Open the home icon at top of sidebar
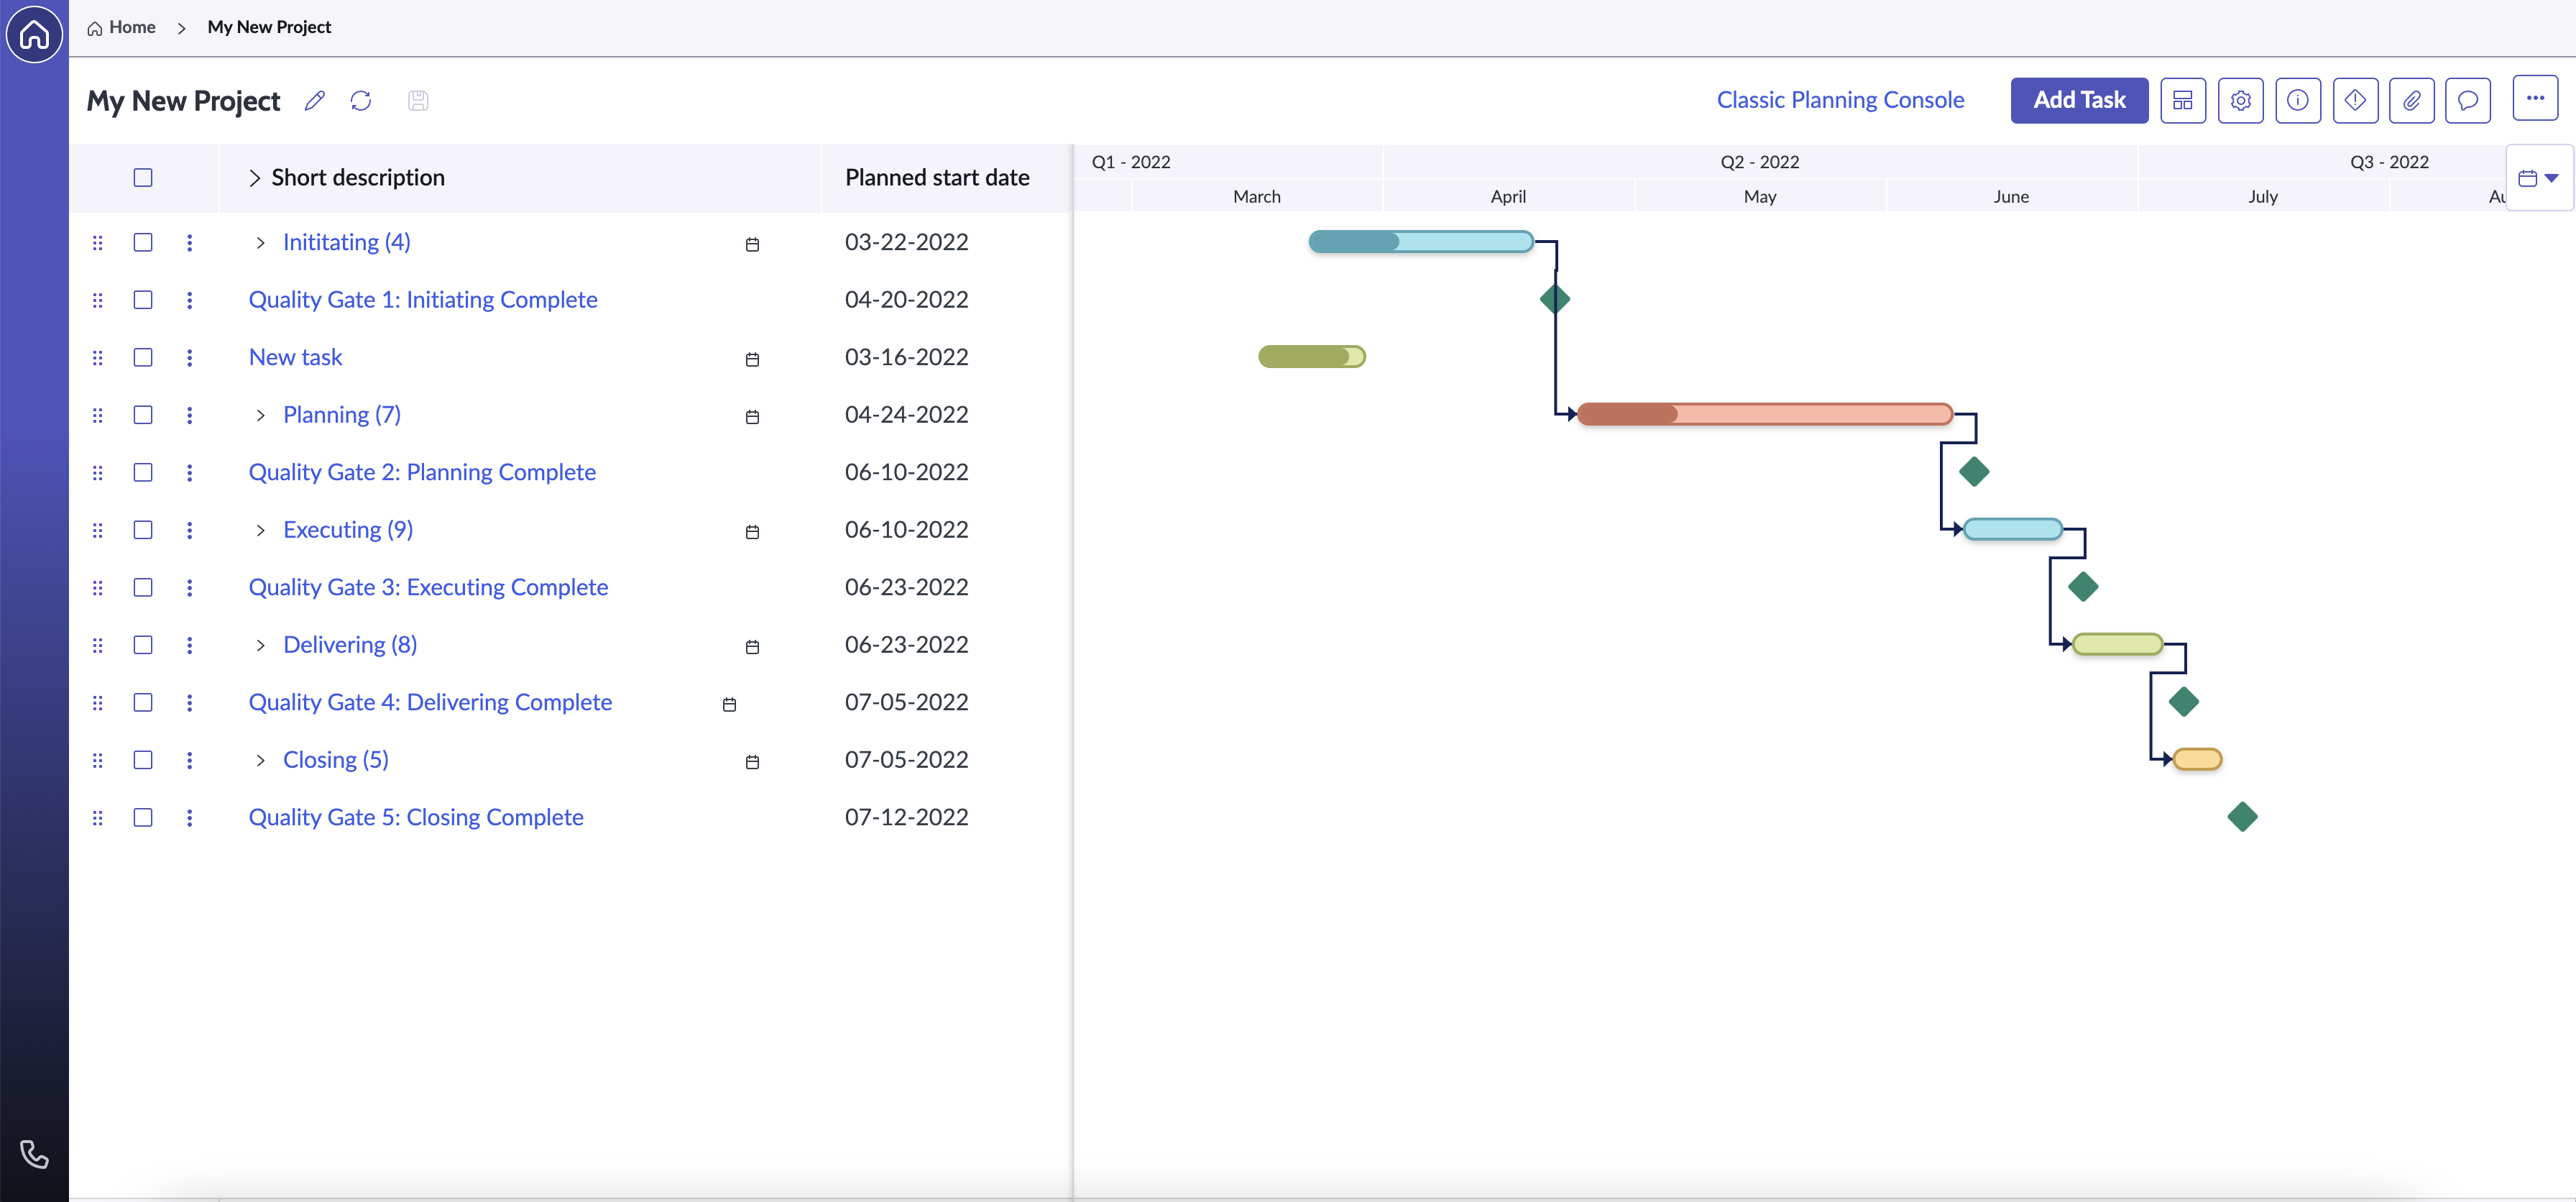The height and width of the screenshot is (1202, 2576). [34, 34]
